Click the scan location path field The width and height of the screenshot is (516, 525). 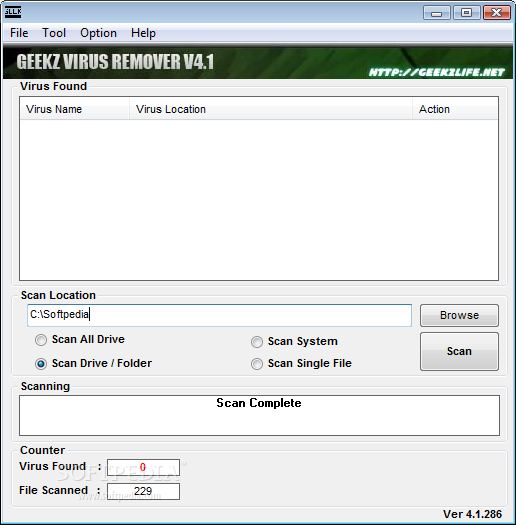pos(219,315)
